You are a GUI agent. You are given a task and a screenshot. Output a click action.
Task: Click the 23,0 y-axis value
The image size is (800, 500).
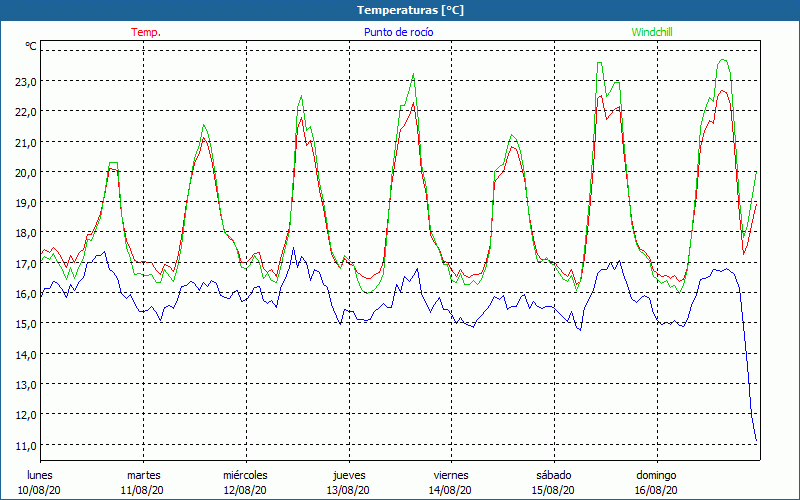pyautogui.click(x=25, y=82)
